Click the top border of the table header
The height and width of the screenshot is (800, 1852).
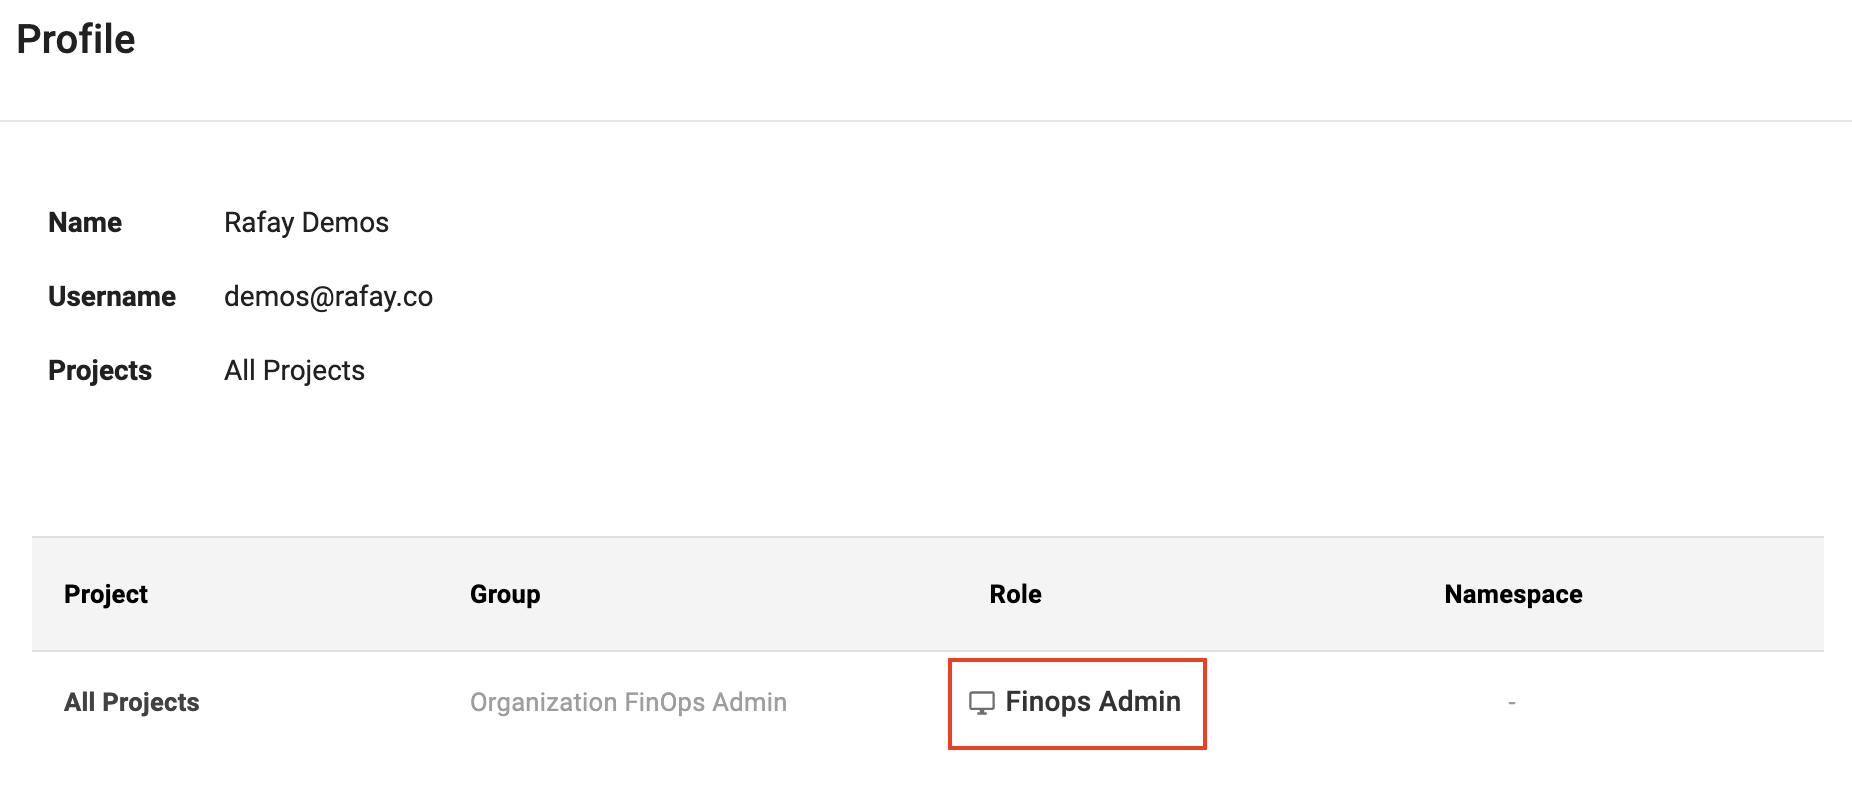[928, 537]
